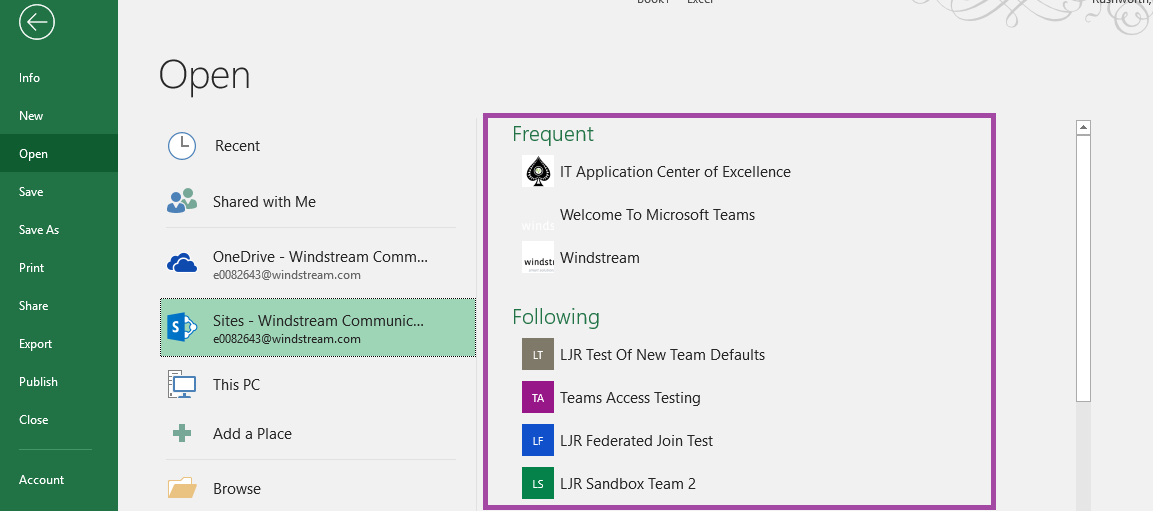
Task: Click the IT Application Center spade logo
Action: coord(538,171)
